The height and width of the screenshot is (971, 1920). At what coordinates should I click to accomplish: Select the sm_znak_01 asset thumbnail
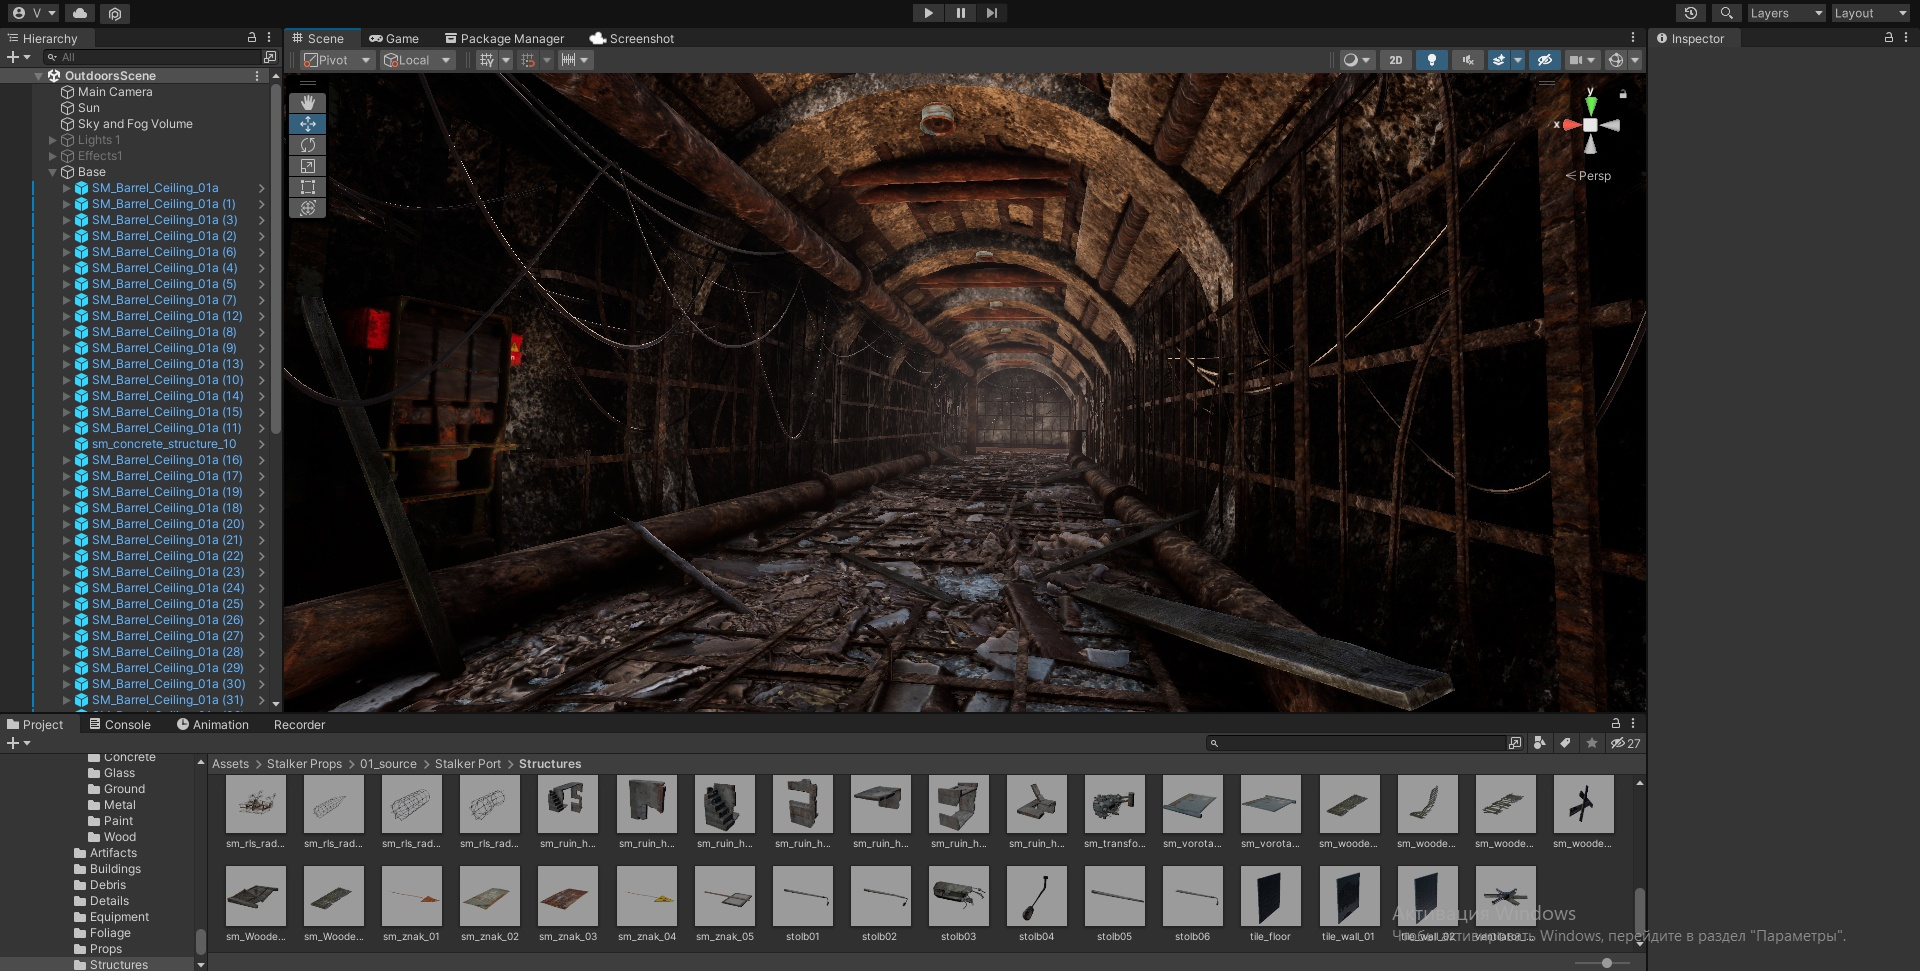click(x=411, y=896)
